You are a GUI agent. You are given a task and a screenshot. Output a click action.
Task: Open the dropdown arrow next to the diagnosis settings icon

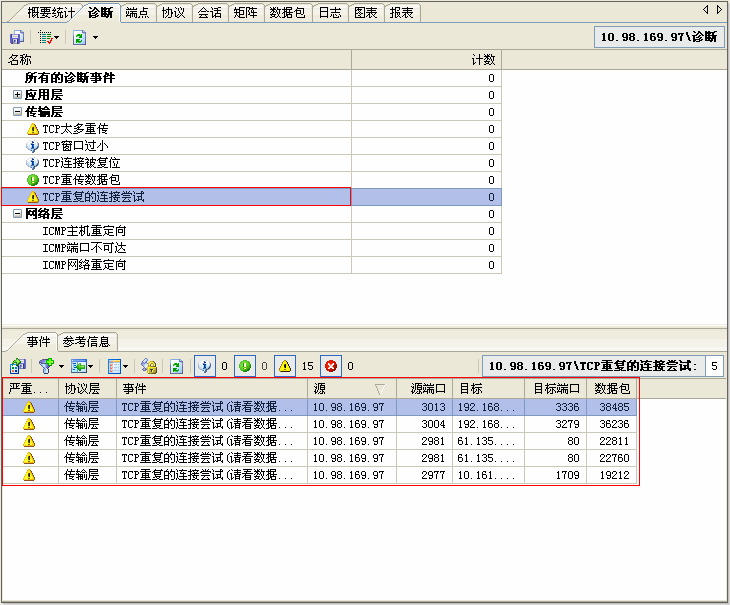pos(57,37)
